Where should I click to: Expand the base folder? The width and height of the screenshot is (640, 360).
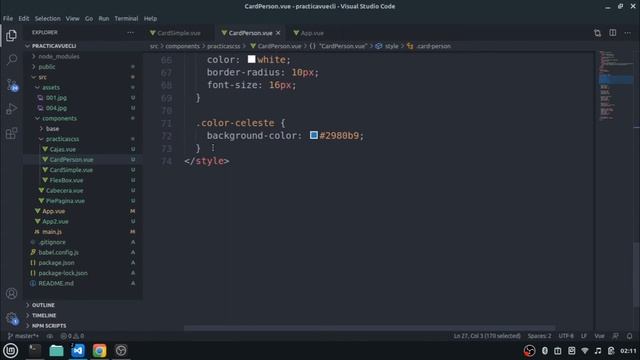tap(52, 129)
